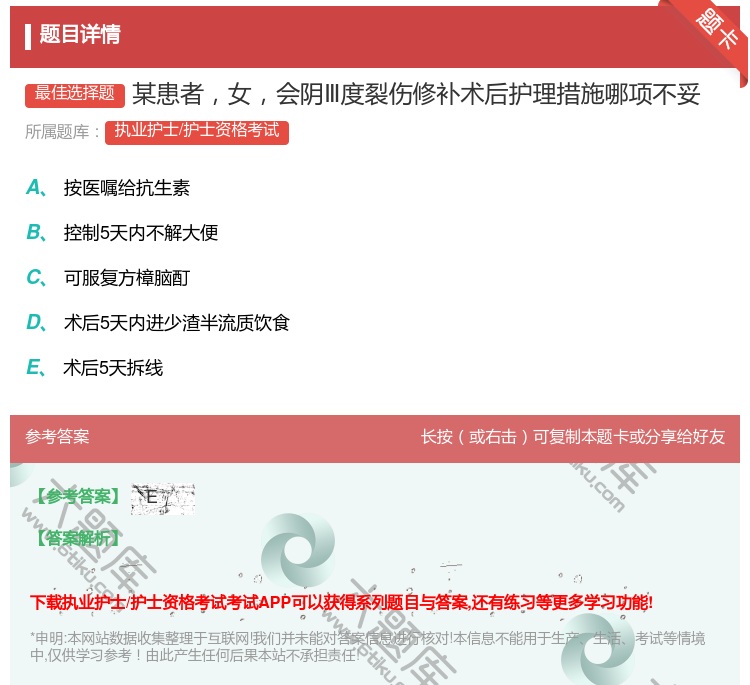Select option D 术后5天内进少渣半流质饮食
750x685 pixels.
coord(158,322)
